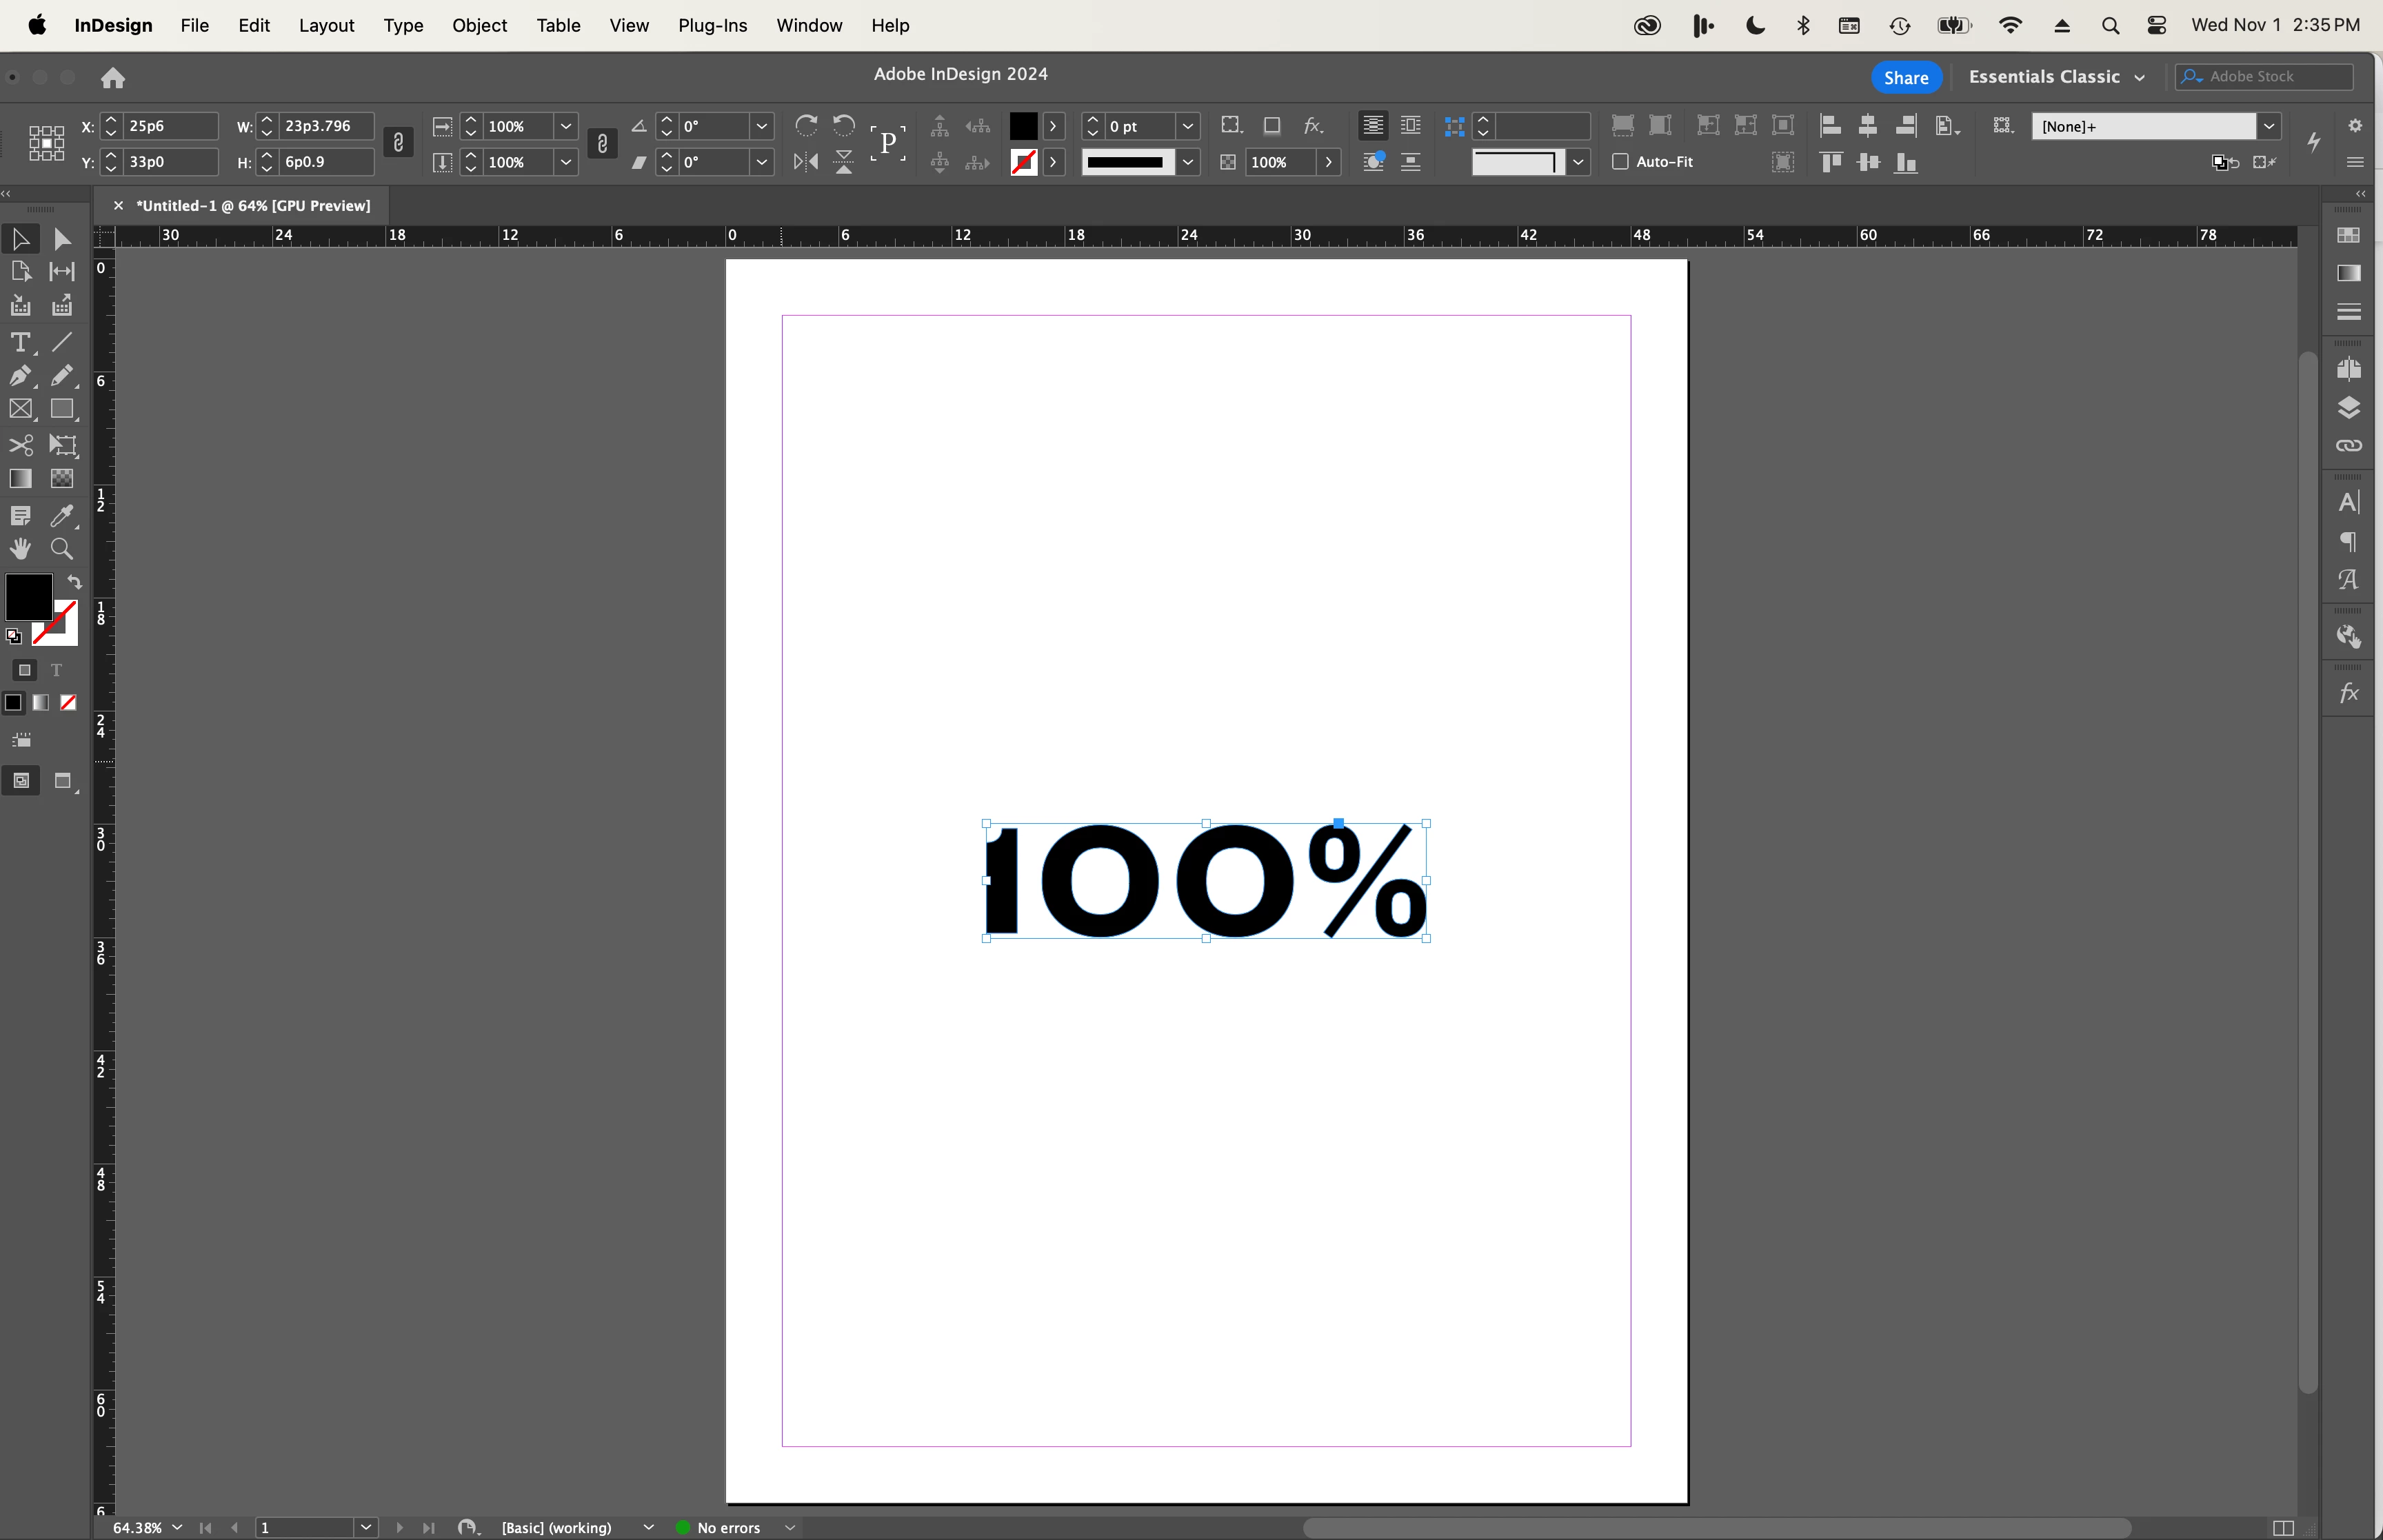Toggle constrain width and height proportions
The image size is (2383, 1540).
pos(398,143)
